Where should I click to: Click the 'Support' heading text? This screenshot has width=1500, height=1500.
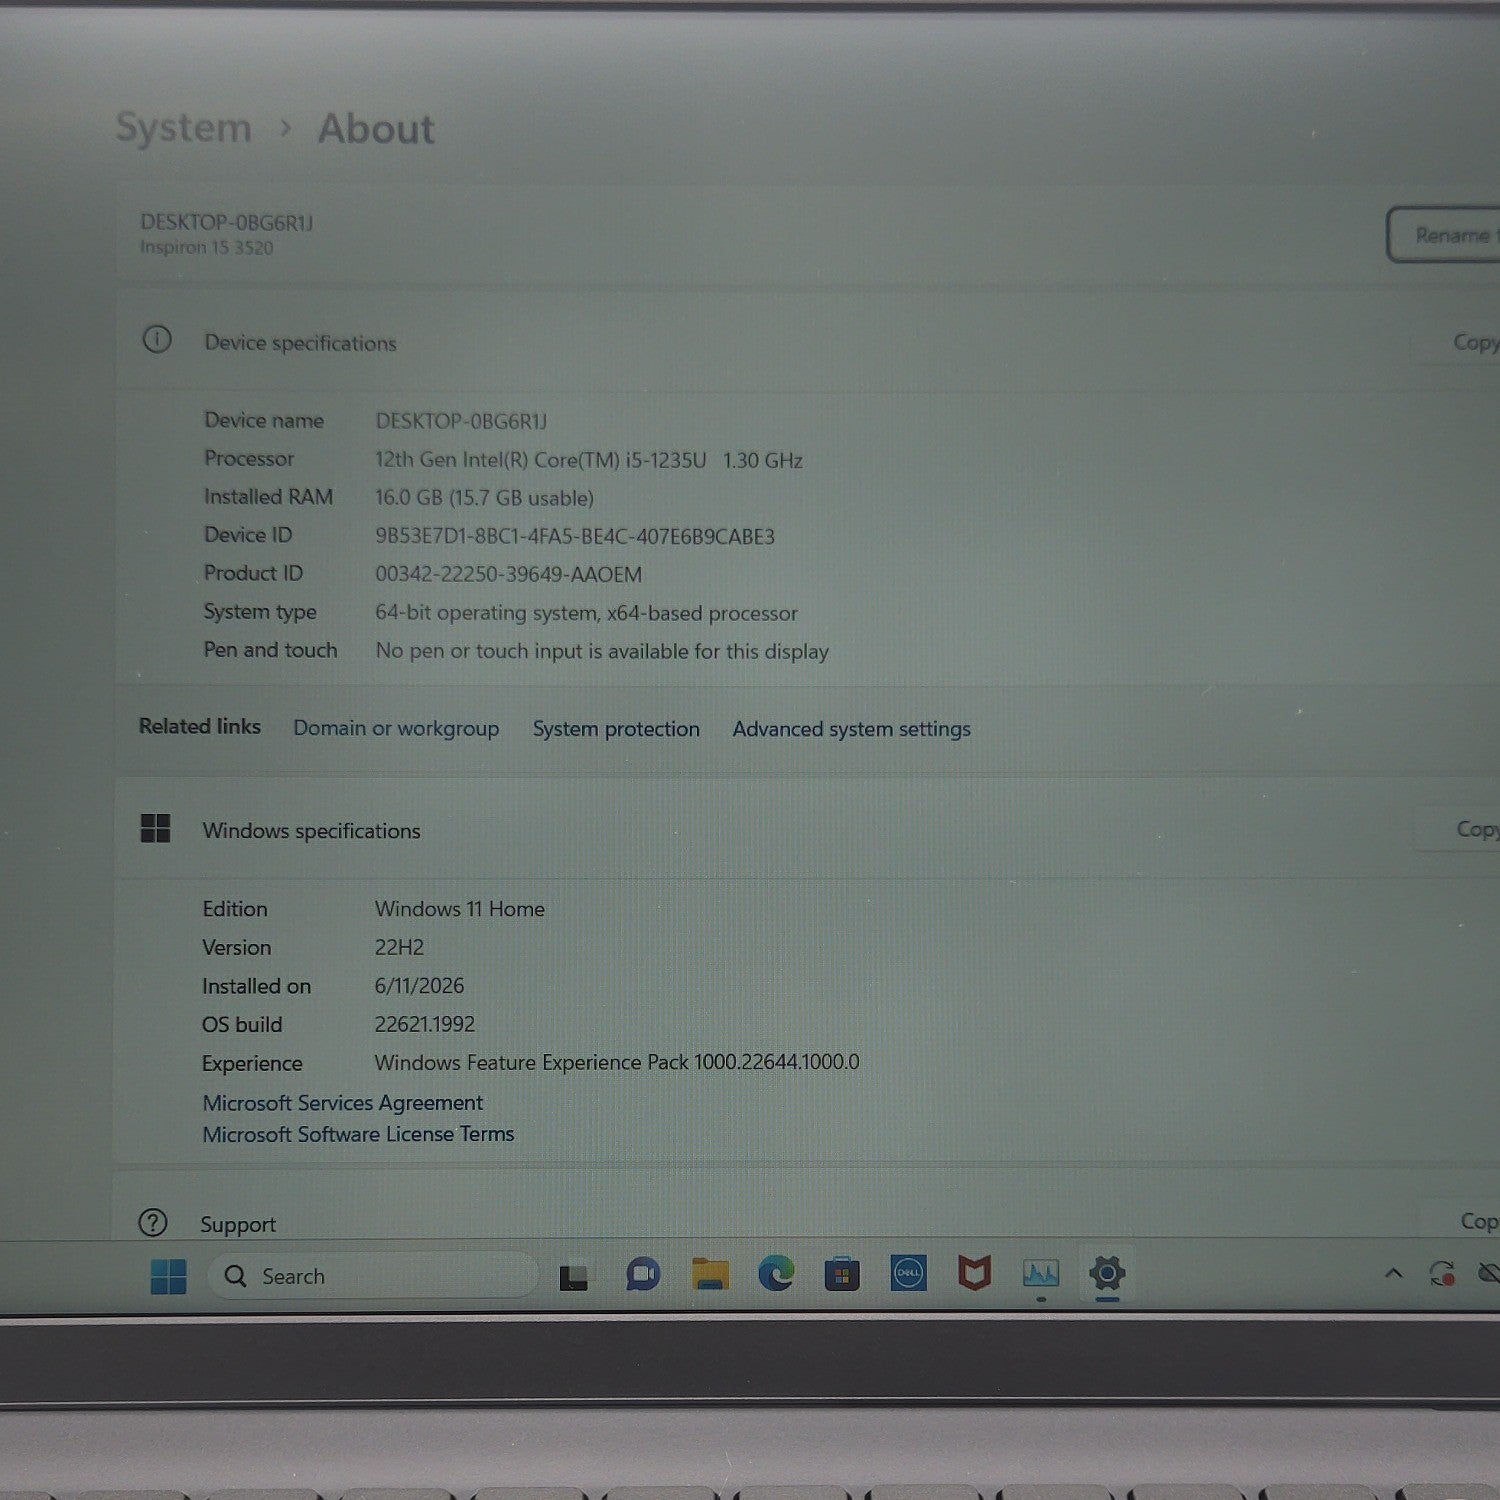click(238, 1225)
